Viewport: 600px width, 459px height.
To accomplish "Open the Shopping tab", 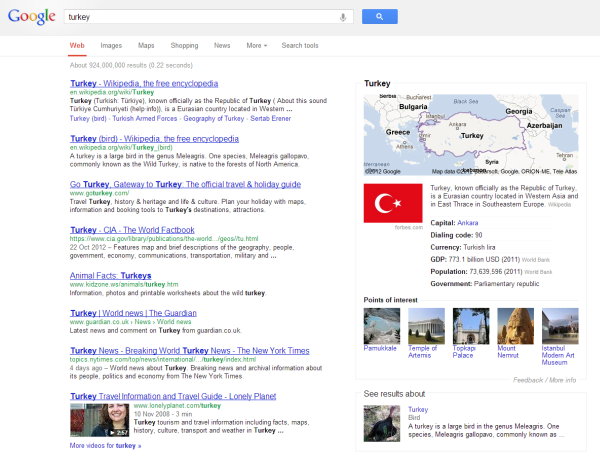I will [184, 46].
